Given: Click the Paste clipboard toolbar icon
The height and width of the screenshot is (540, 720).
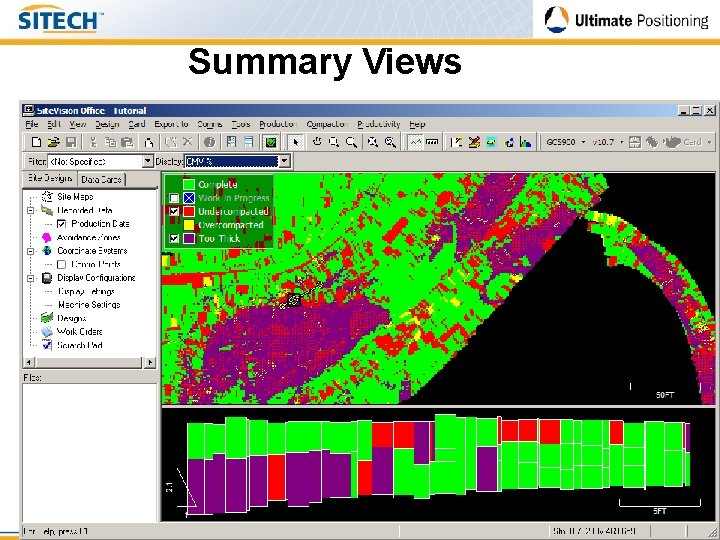Looking at the screenshot, I should [x=127, y=142].
